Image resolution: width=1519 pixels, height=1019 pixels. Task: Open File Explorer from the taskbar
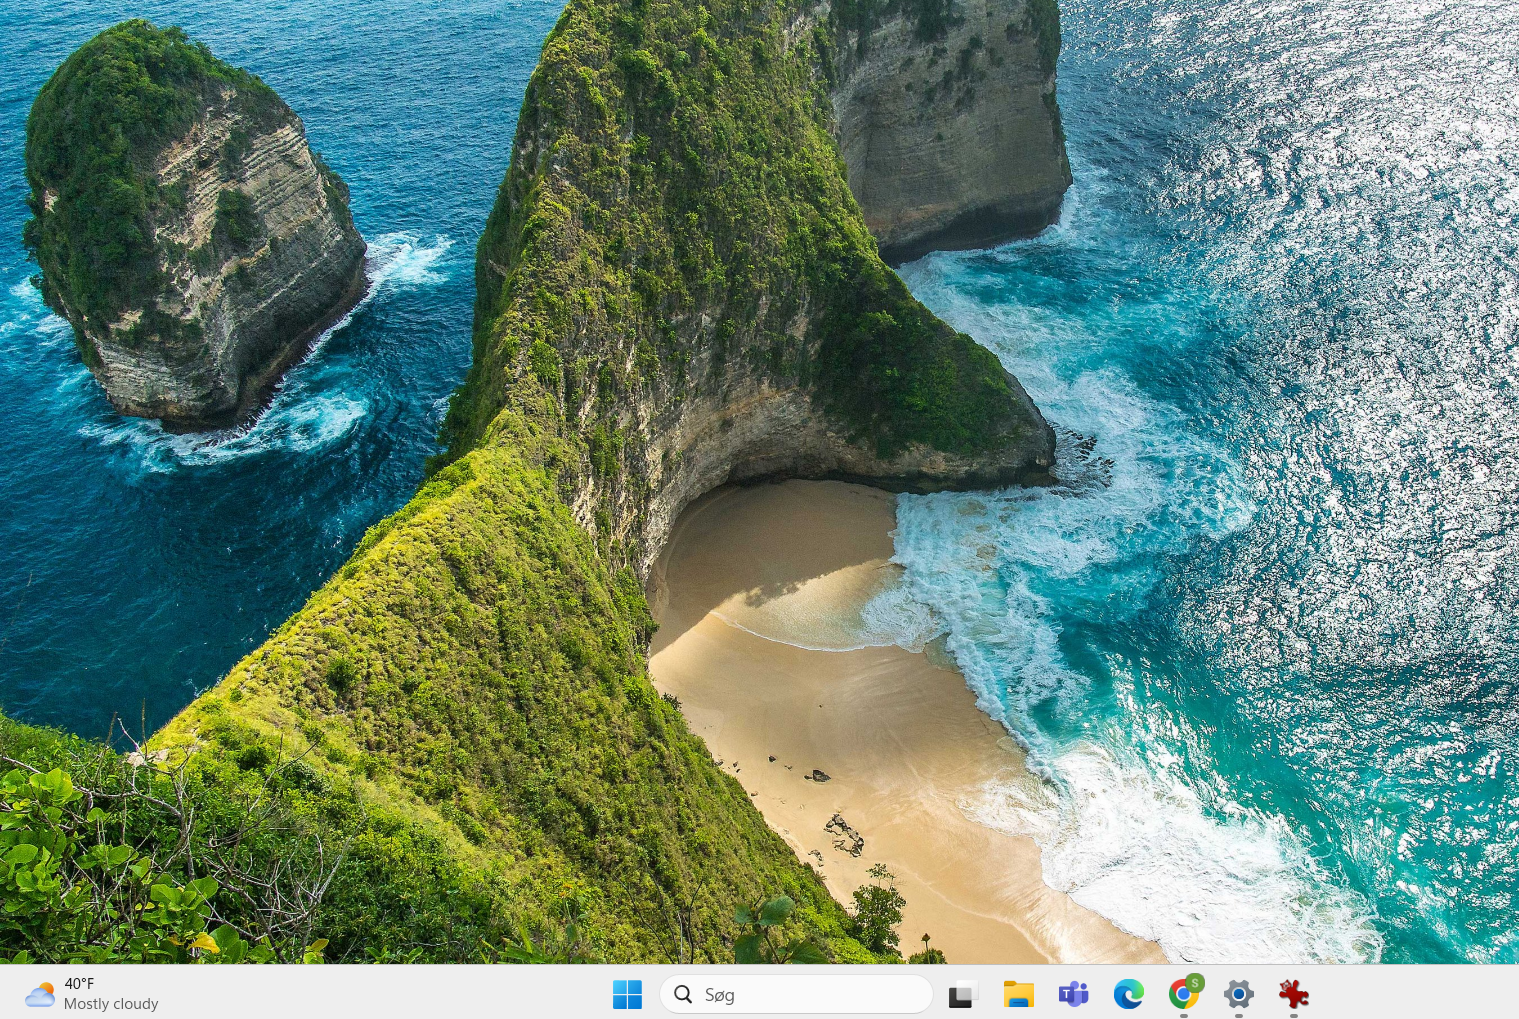tap(1018, 994)
